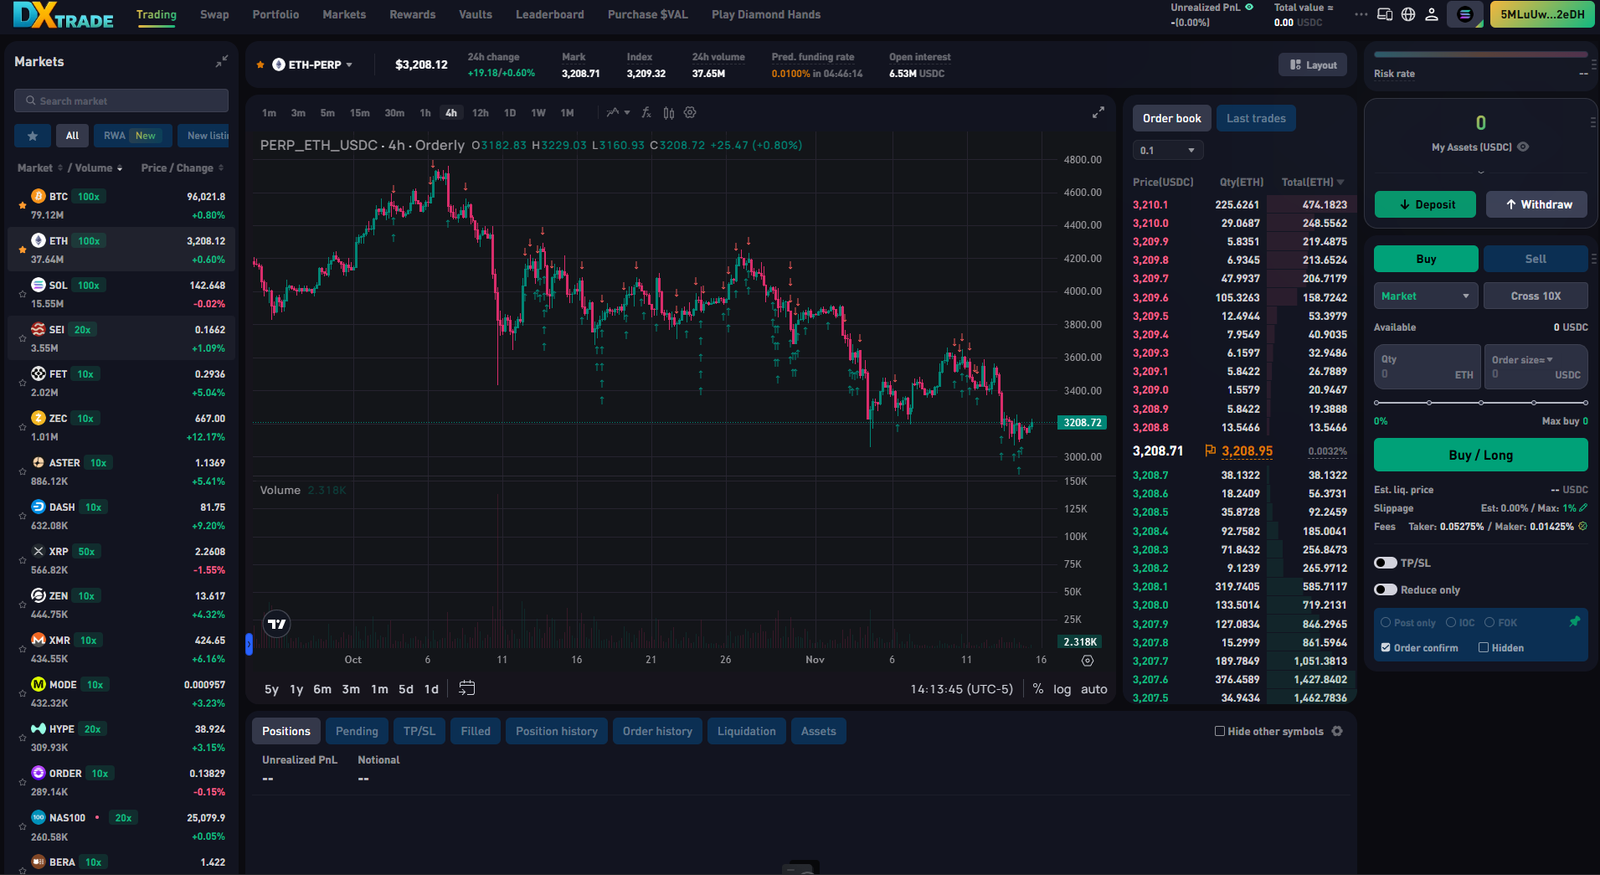Click the Qty ETH input field
The height and width of the screenshot is (875, 1600).
[x=1426, y=367]
